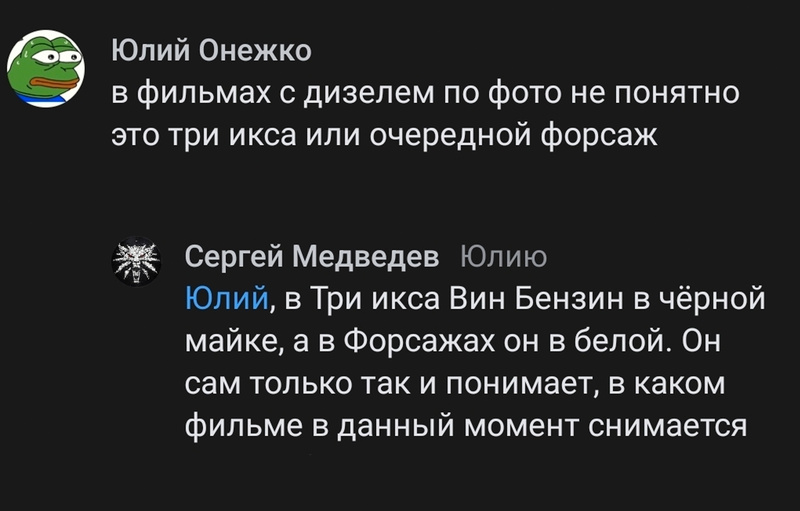Viewport: 800px width, 511px height.
Task: Click the line 'это три икса или очередной форсаж'
Action: [384, 135]
